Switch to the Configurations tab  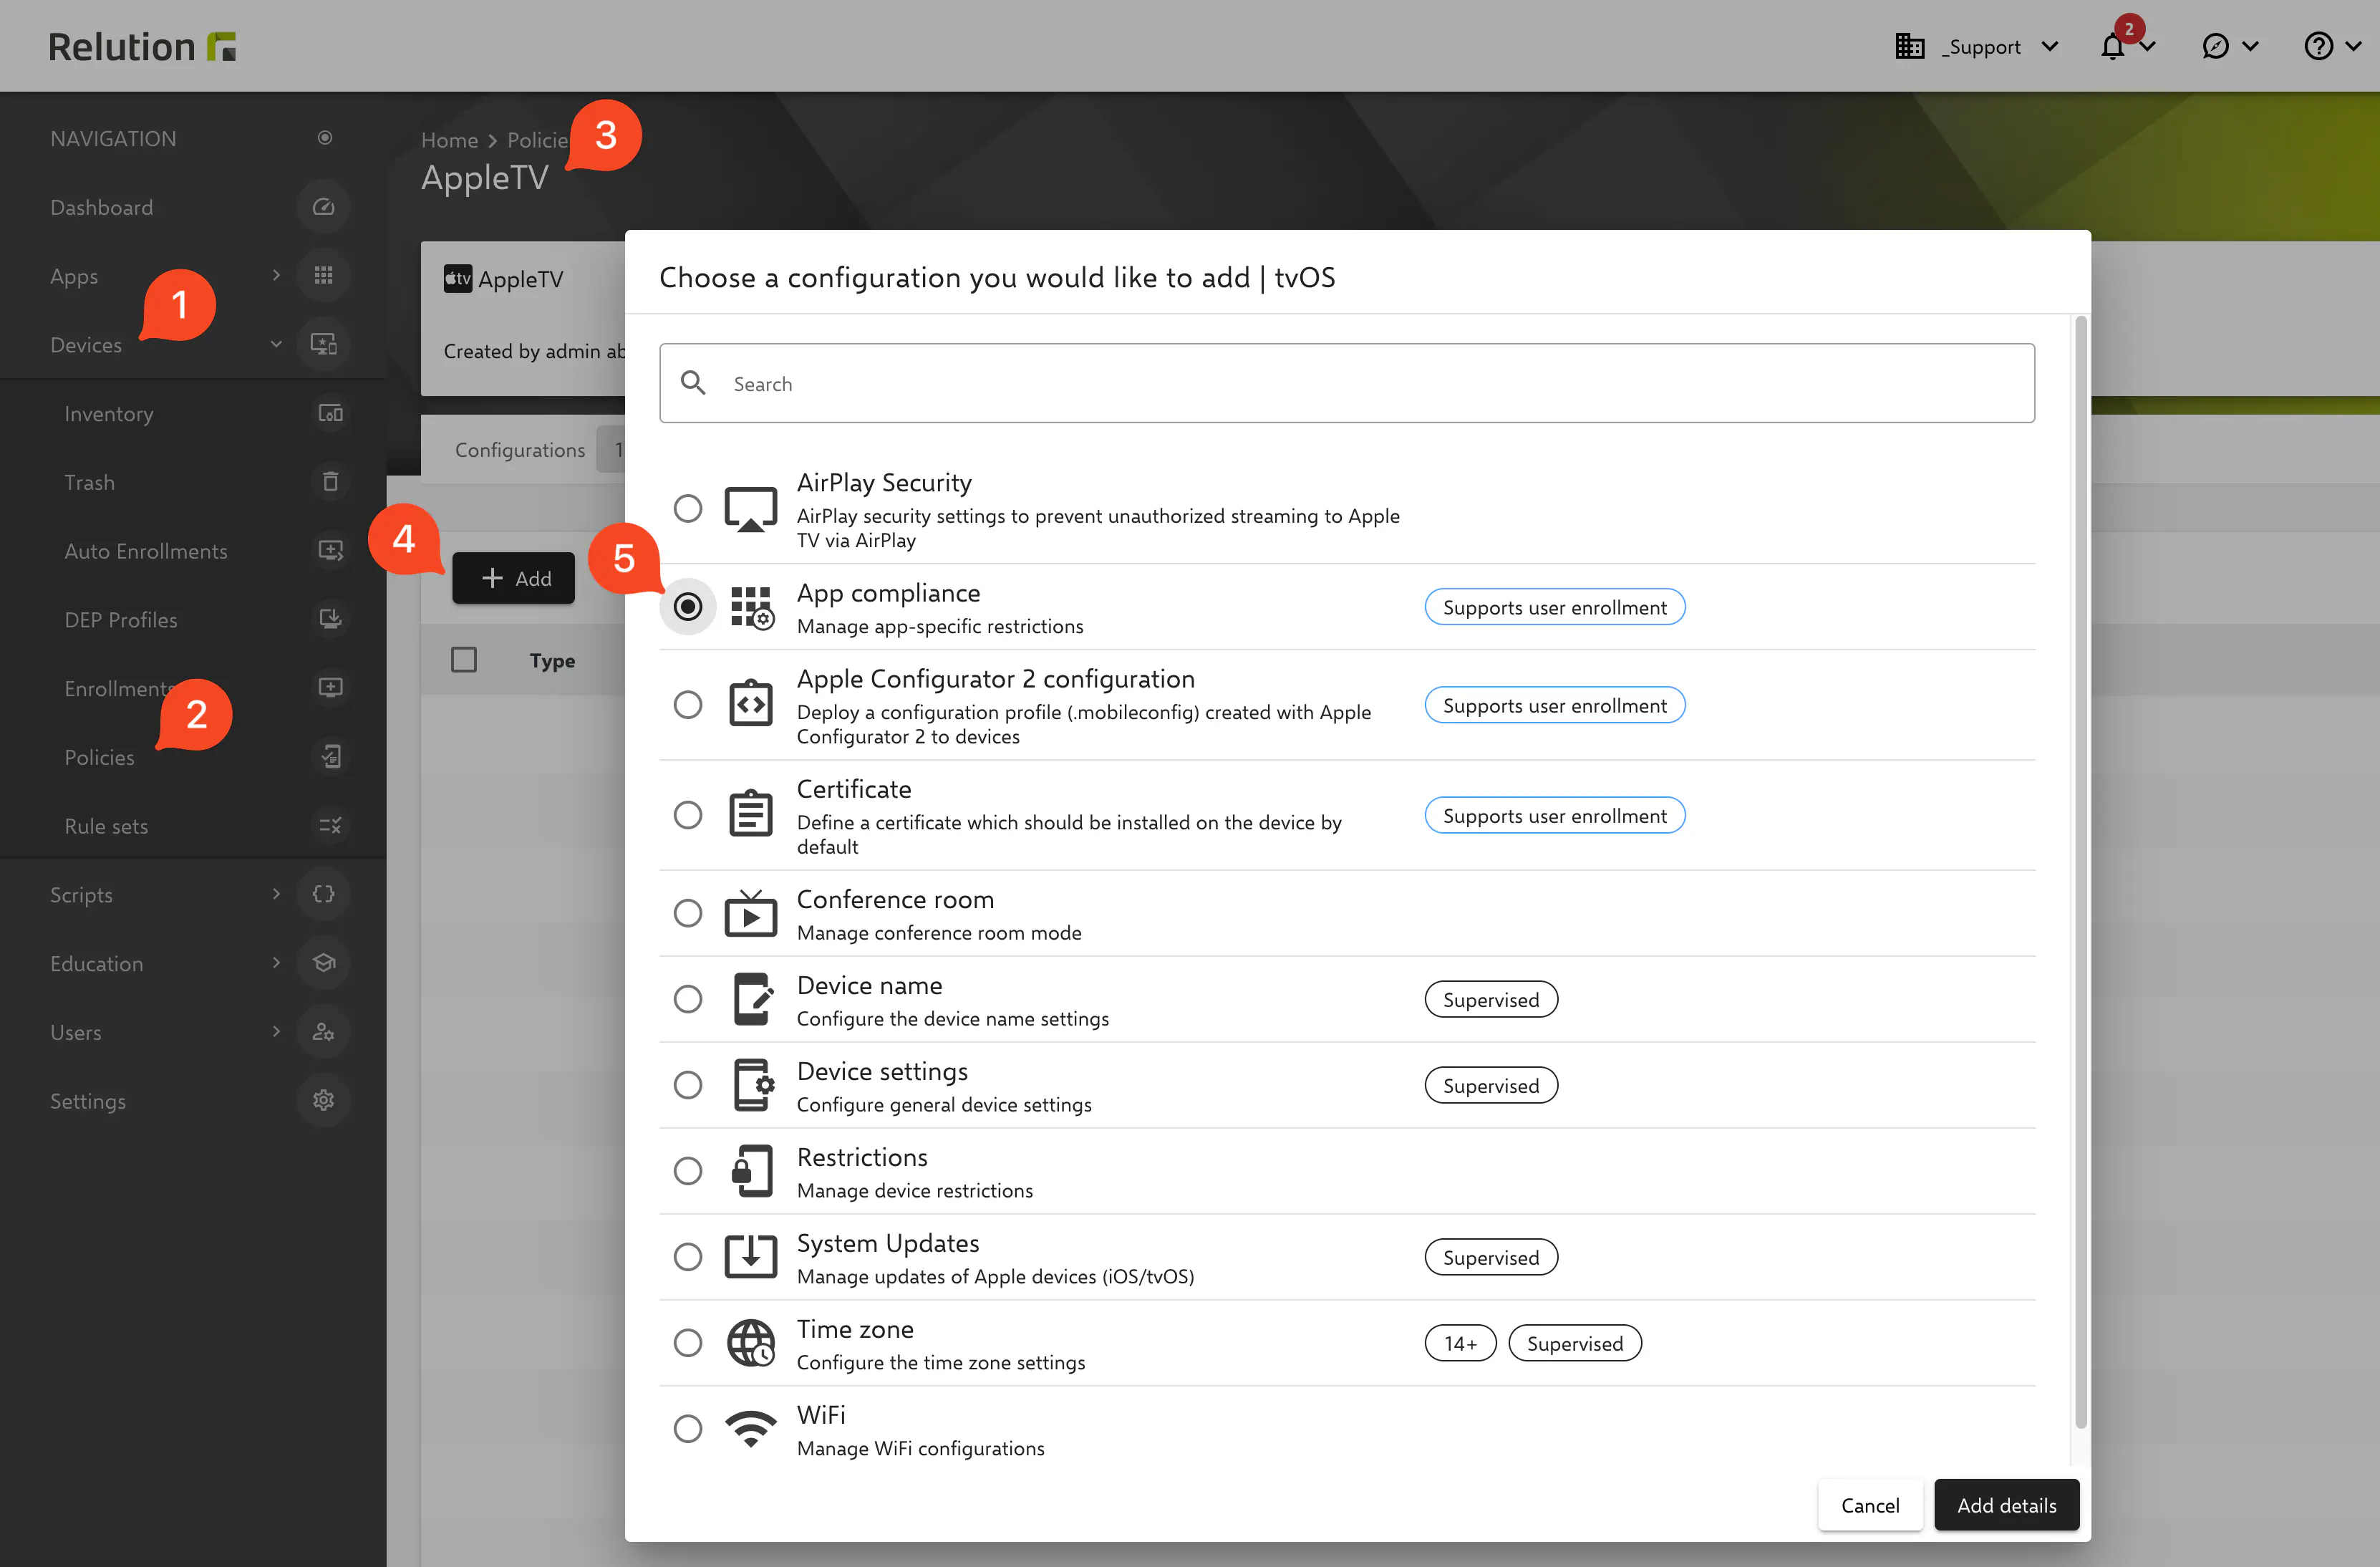pyautogui.click(x=519, y=449)
